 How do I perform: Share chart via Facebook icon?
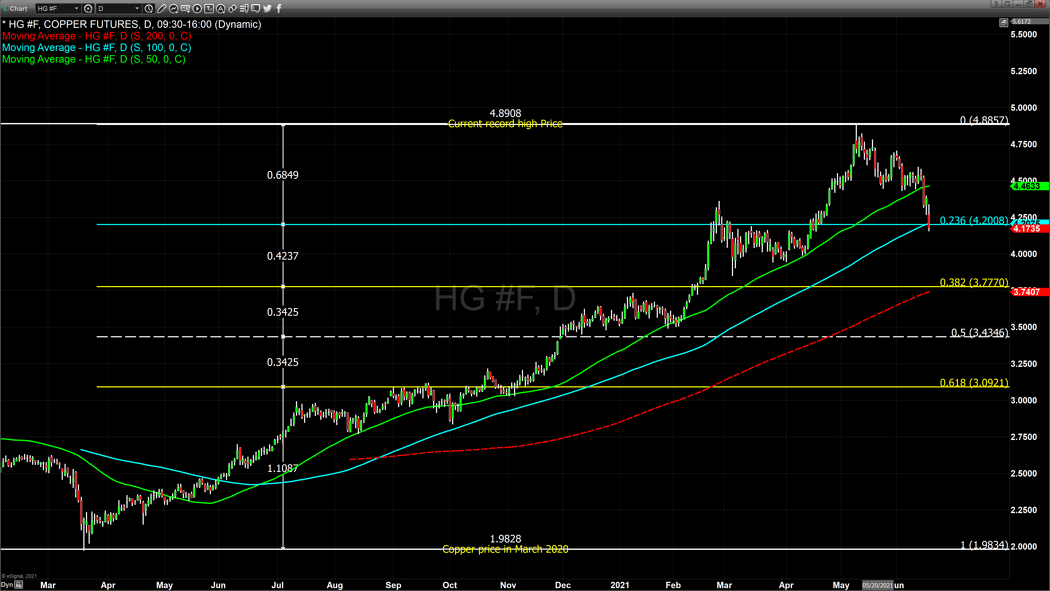coord(279,9)
